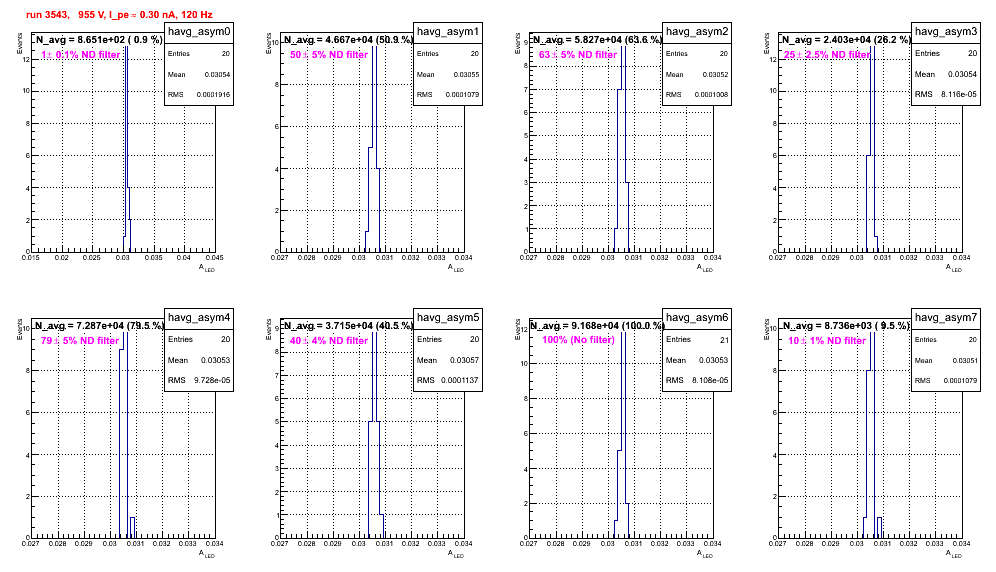Click the small outlier bin in havg_asym4 plot
Viewport: 996px width, 572px height.
132,528
